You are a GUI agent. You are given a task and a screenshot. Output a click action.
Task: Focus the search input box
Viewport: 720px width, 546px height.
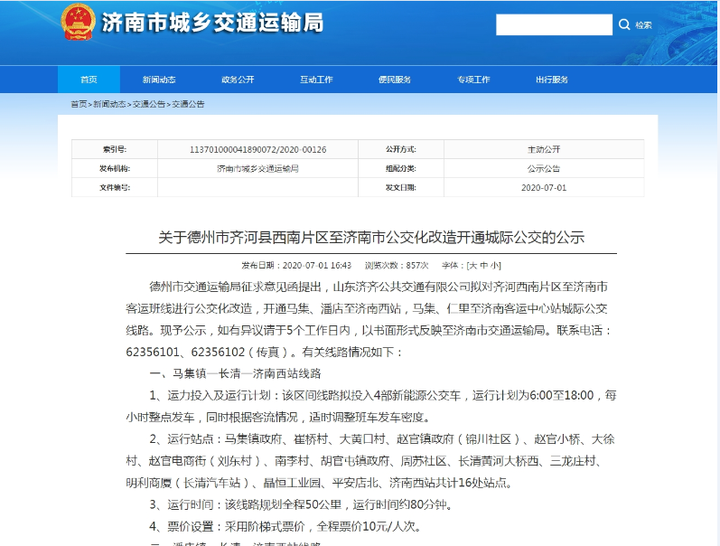554,24
